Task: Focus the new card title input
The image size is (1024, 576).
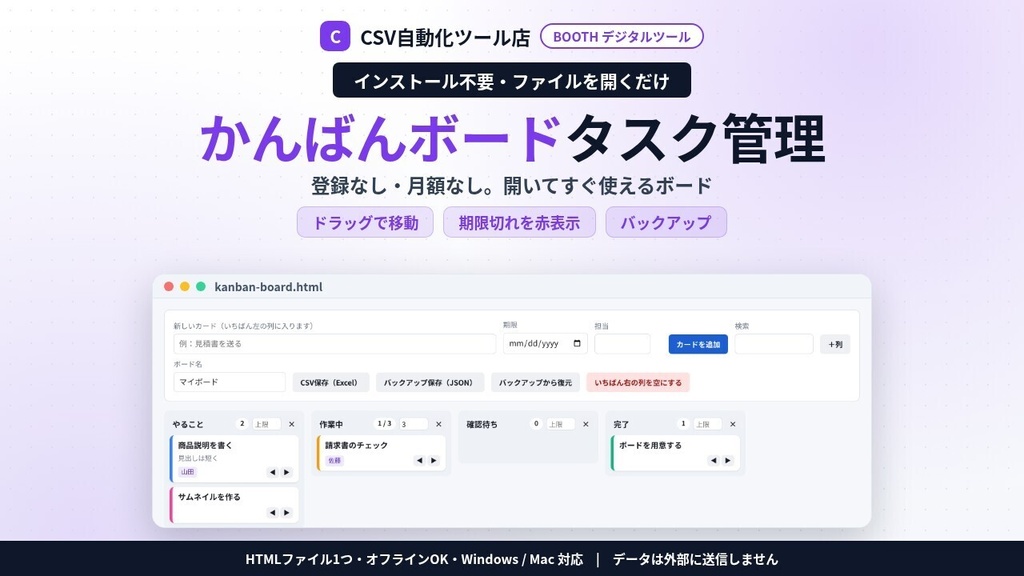Action: pos(334,344)
